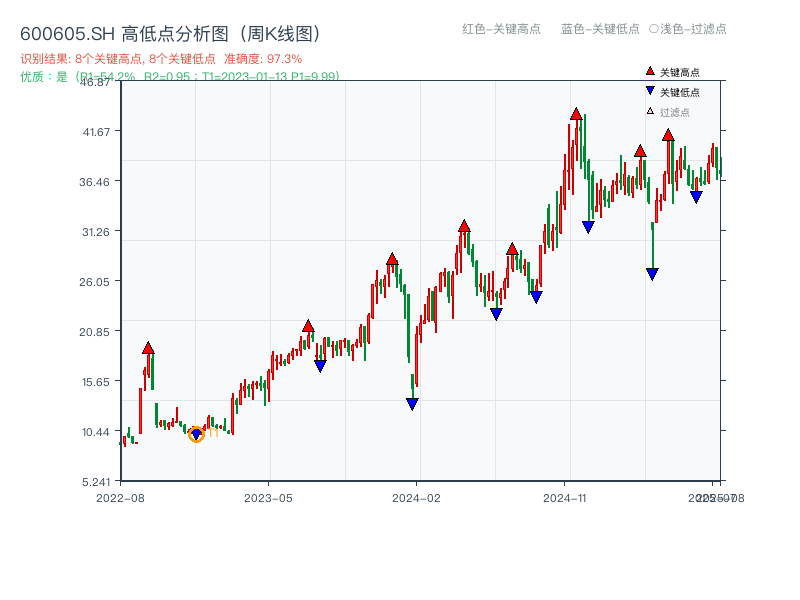Click the 关键低点 legend label
The image size is (800, 600).
tap(680, 92)
